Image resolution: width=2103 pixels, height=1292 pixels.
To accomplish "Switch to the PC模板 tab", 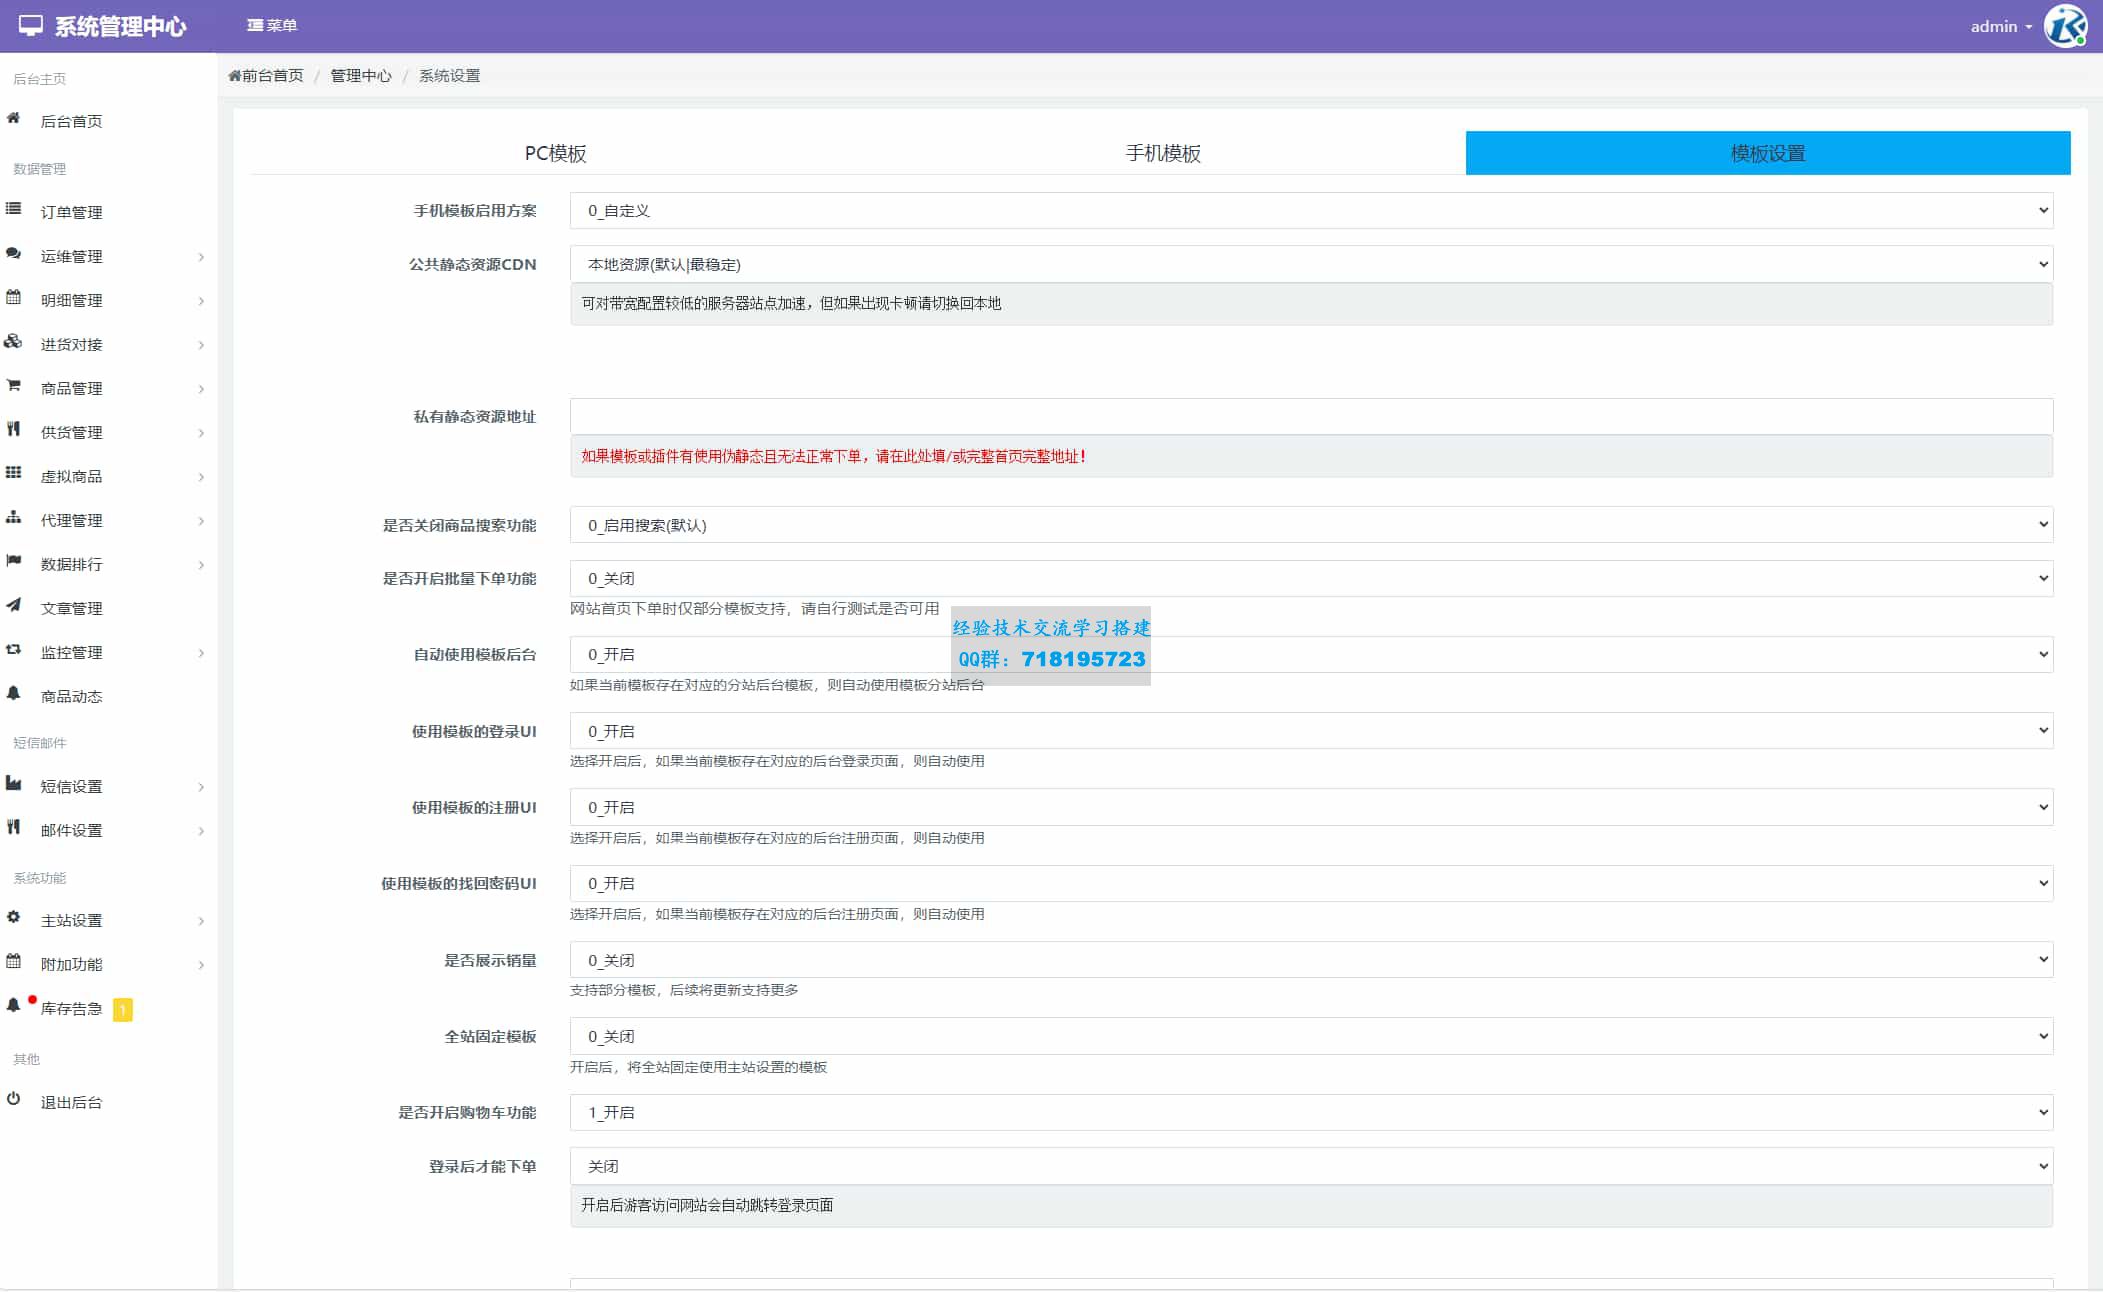I will tap(555, 153).
